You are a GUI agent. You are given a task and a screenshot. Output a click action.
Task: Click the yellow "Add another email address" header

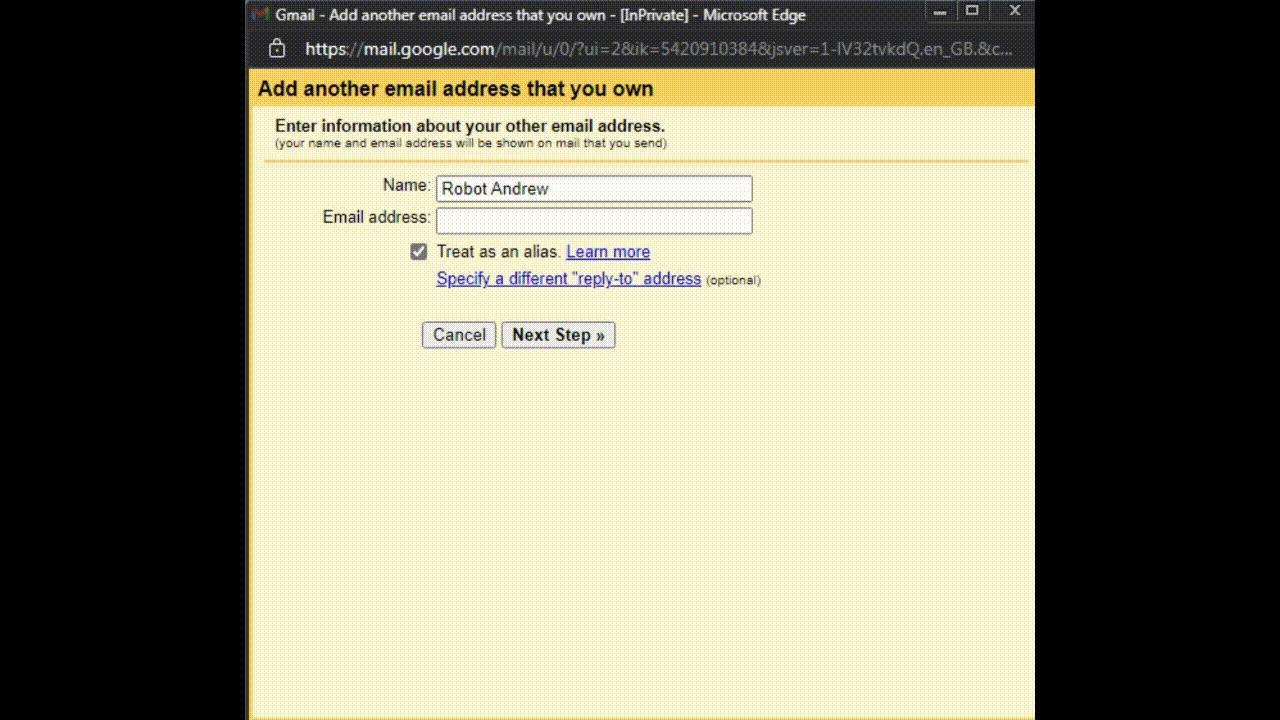pos(455,89)
